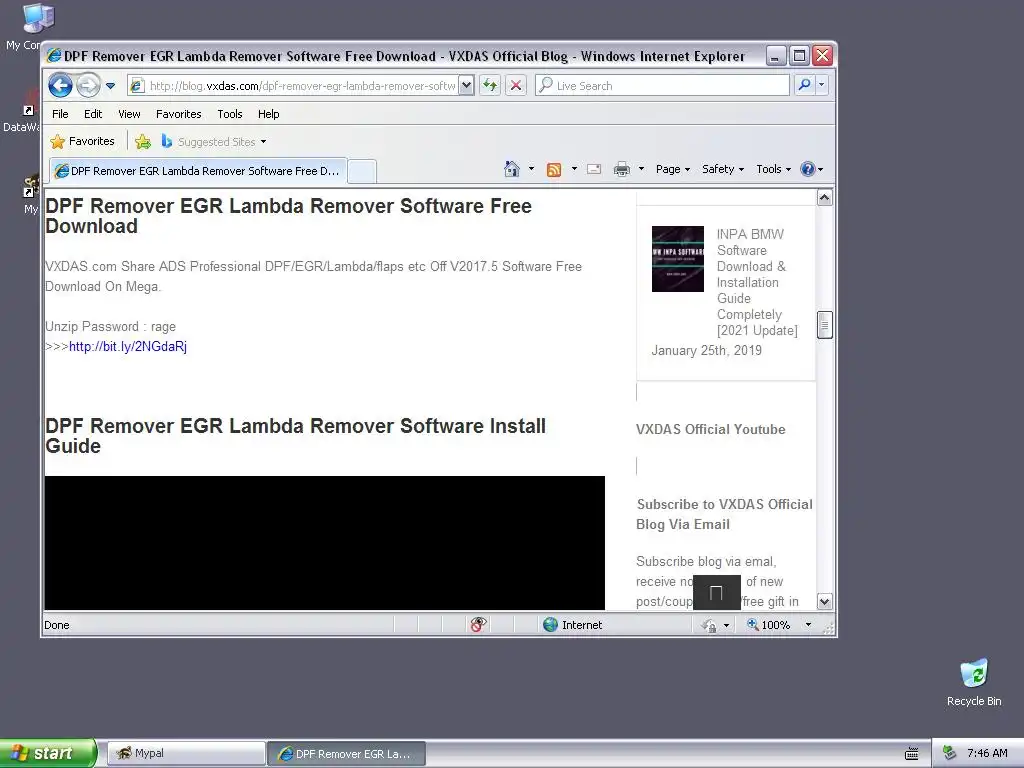
Task: Click the INPA BMW software thumbnail image
Action: (678, 259)
